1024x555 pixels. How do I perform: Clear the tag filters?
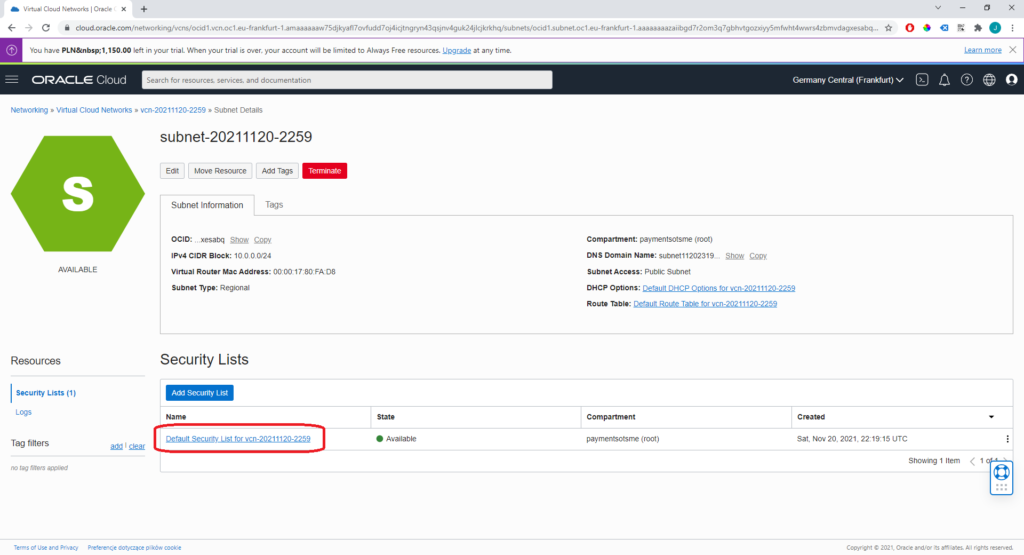(136, 446)
